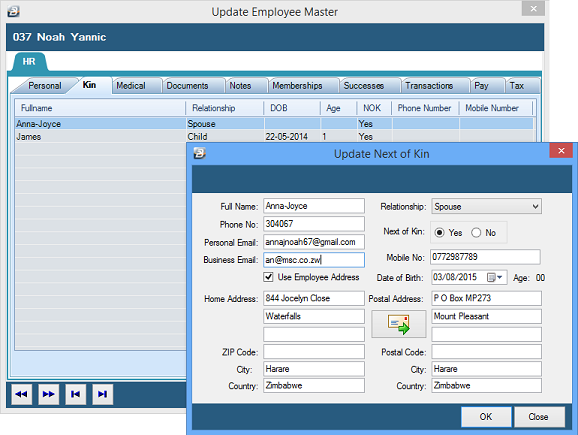Click the home Country field Zimbabwe

click(x=314, y=386)
